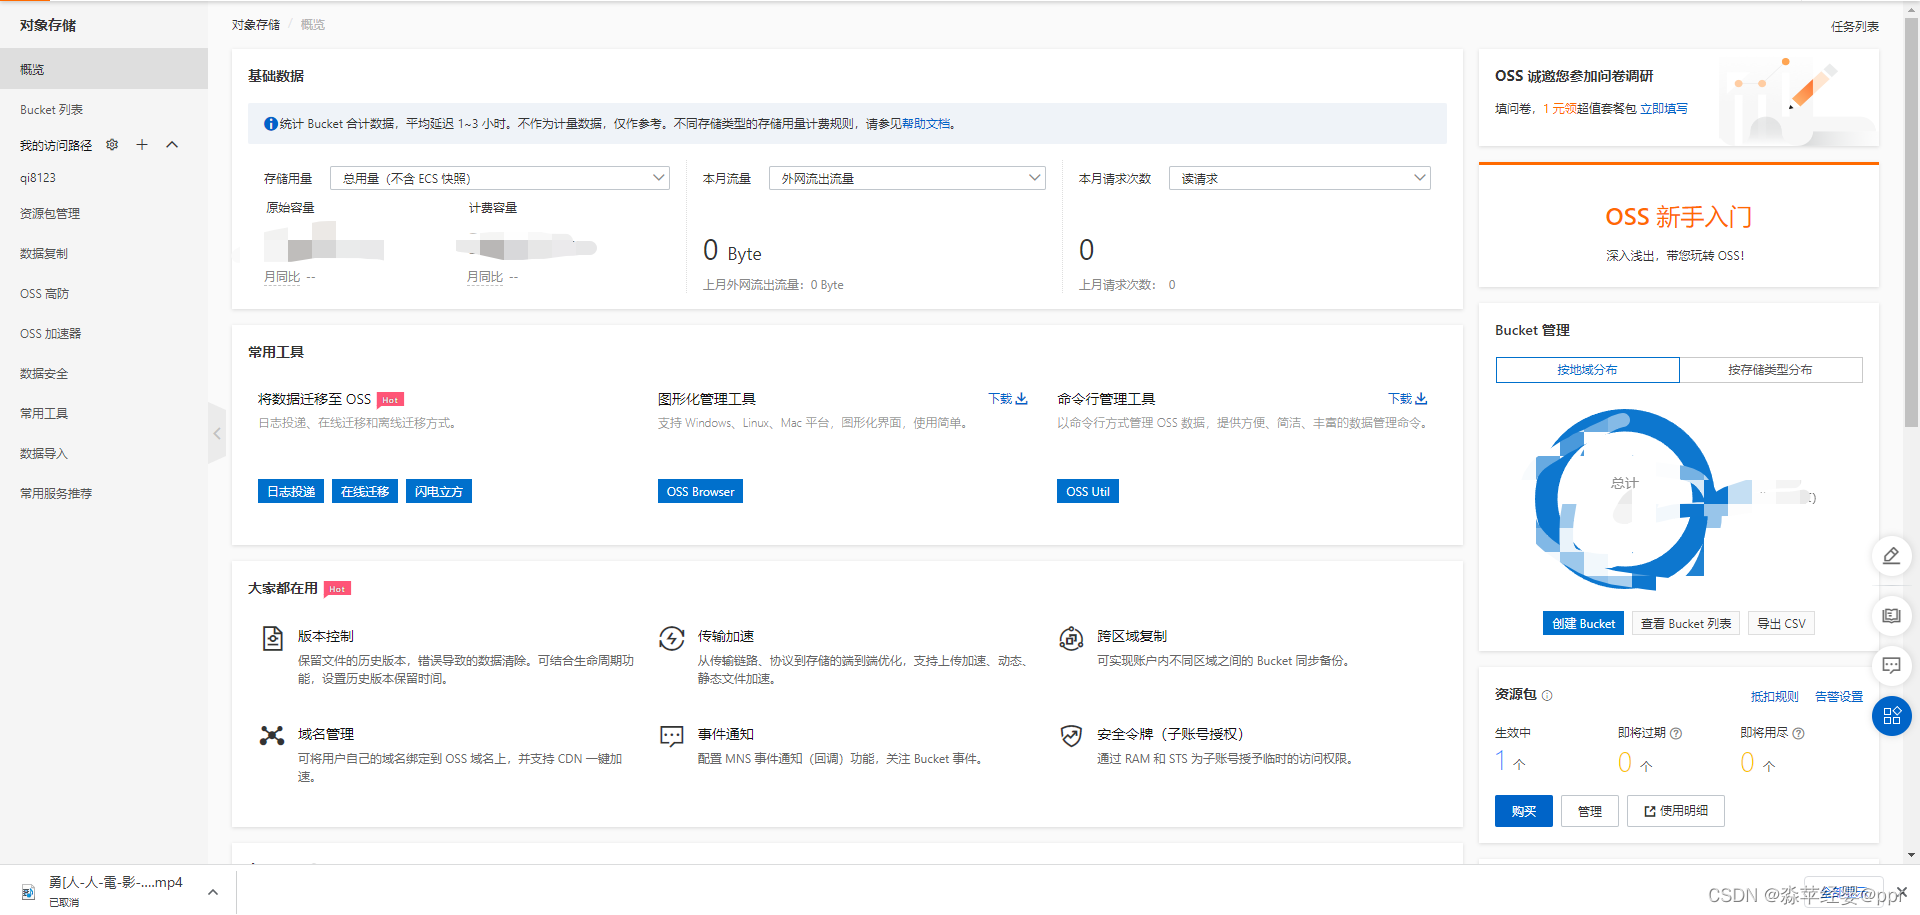Image resolution: width=1920 pixels, height=915 pixels.
Task: Click the page vertical scrollbar thumb
Action: [x=1911, y=220]
